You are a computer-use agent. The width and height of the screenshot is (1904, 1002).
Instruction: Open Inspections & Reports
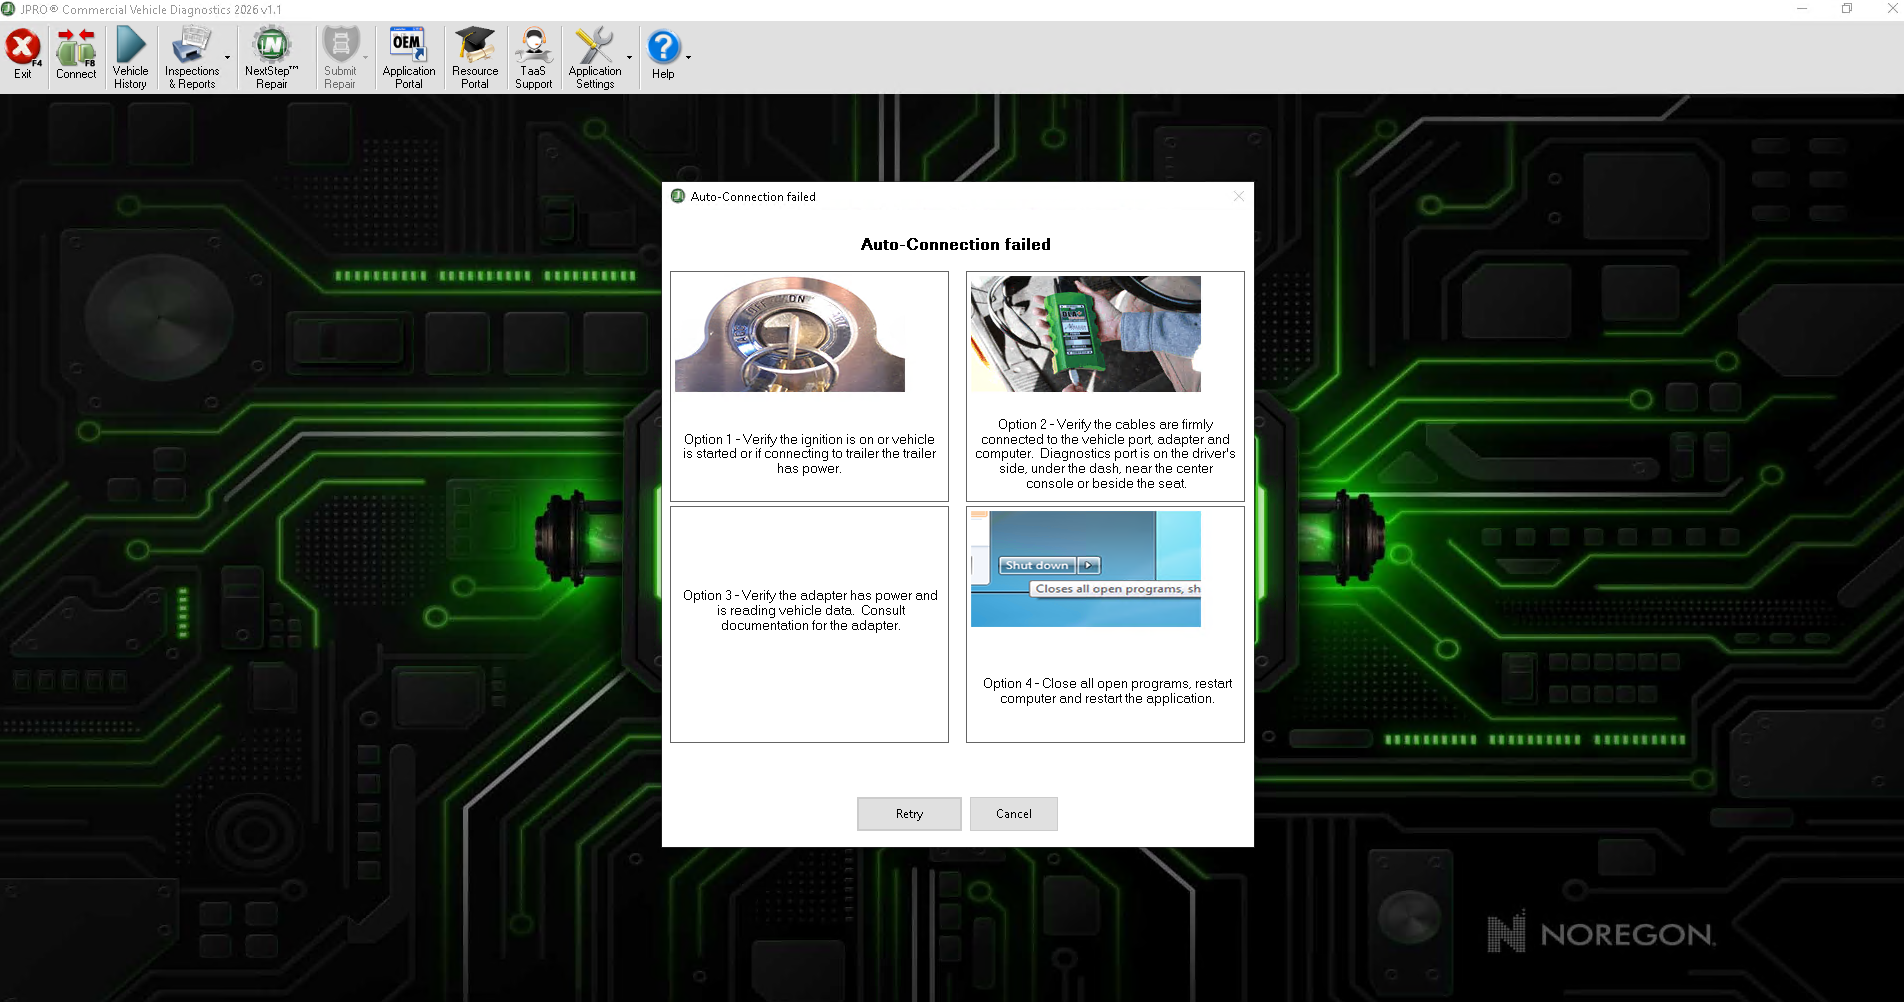pos(192,57)
